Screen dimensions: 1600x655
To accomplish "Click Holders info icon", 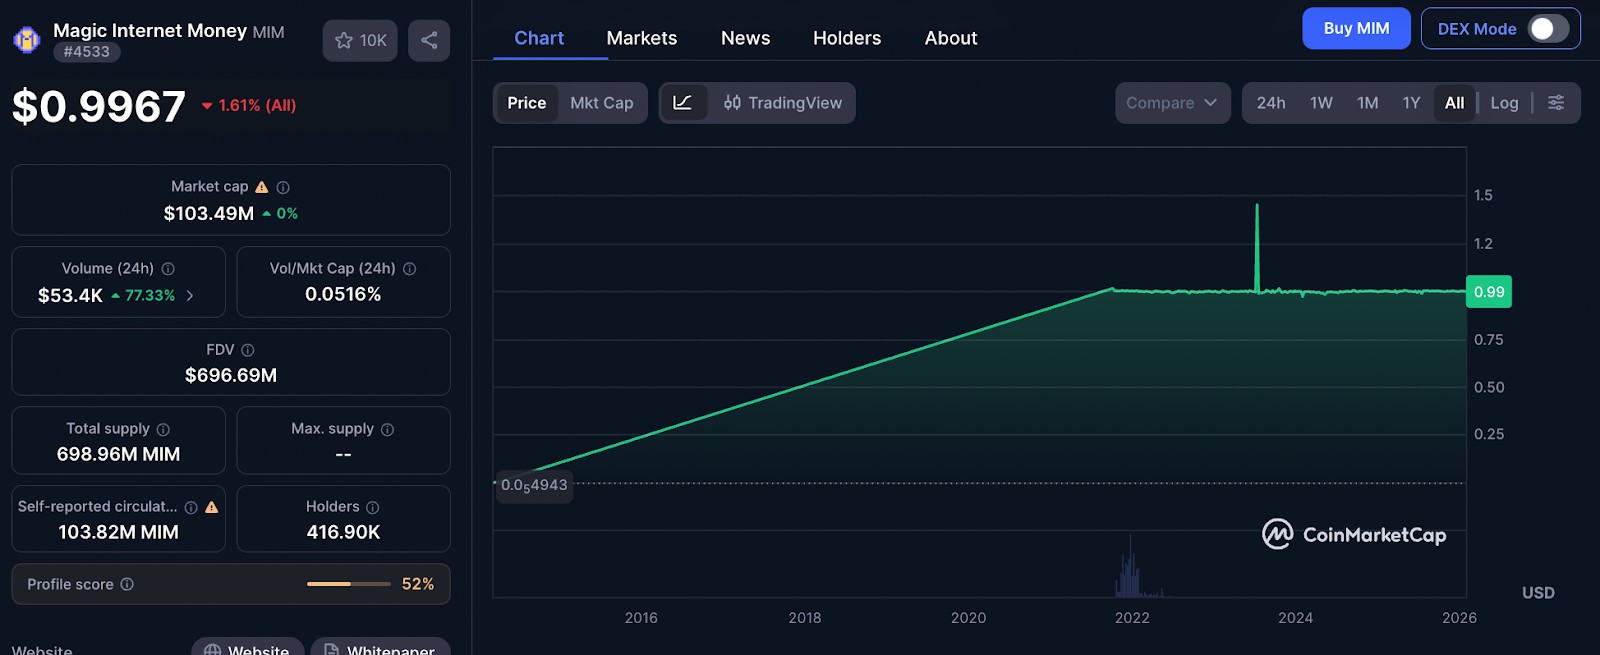I will (372, 507).
